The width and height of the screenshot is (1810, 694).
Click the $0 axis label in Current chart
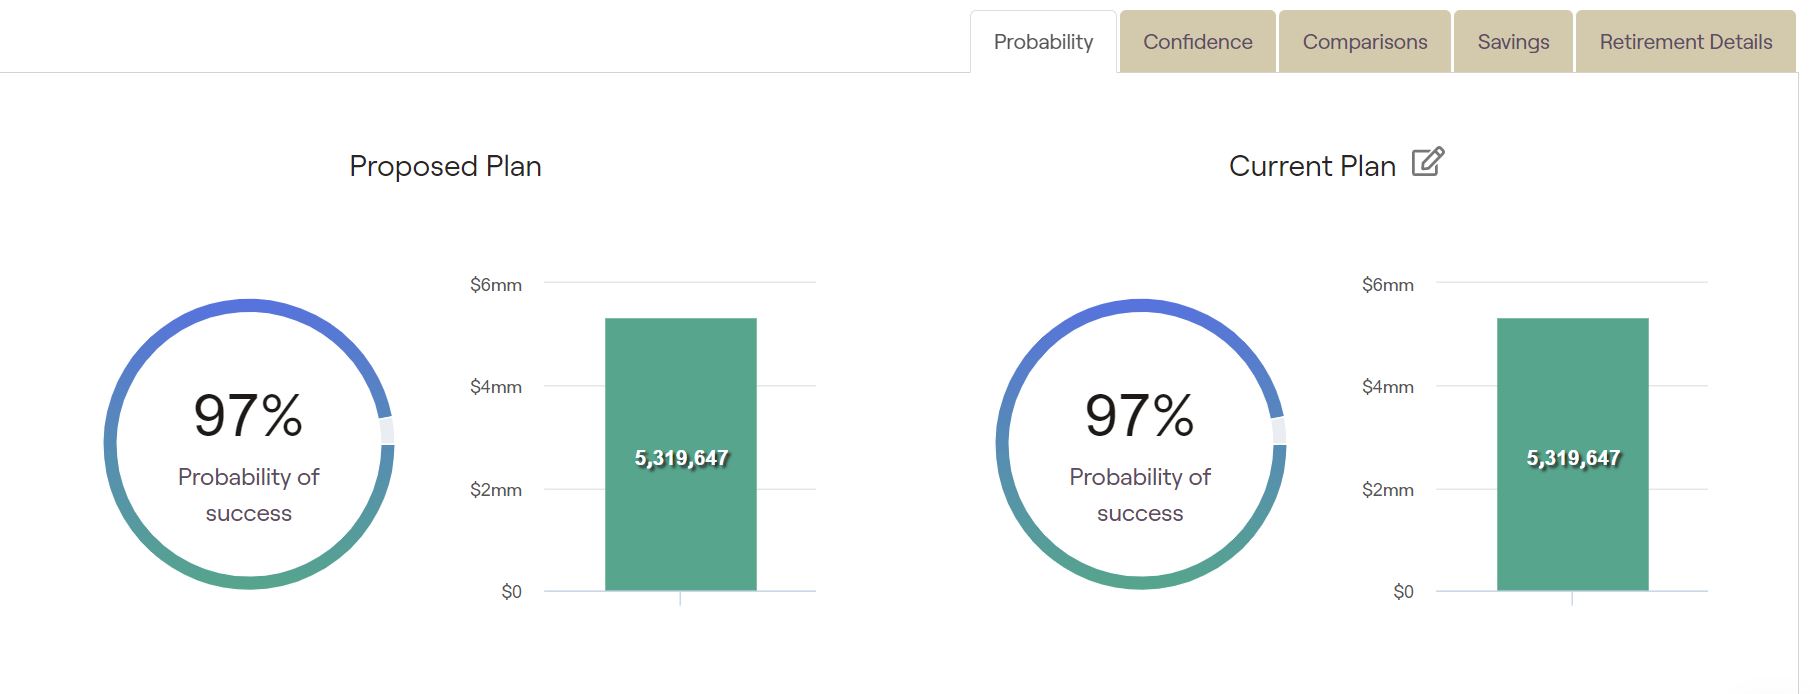(1403, 592)
